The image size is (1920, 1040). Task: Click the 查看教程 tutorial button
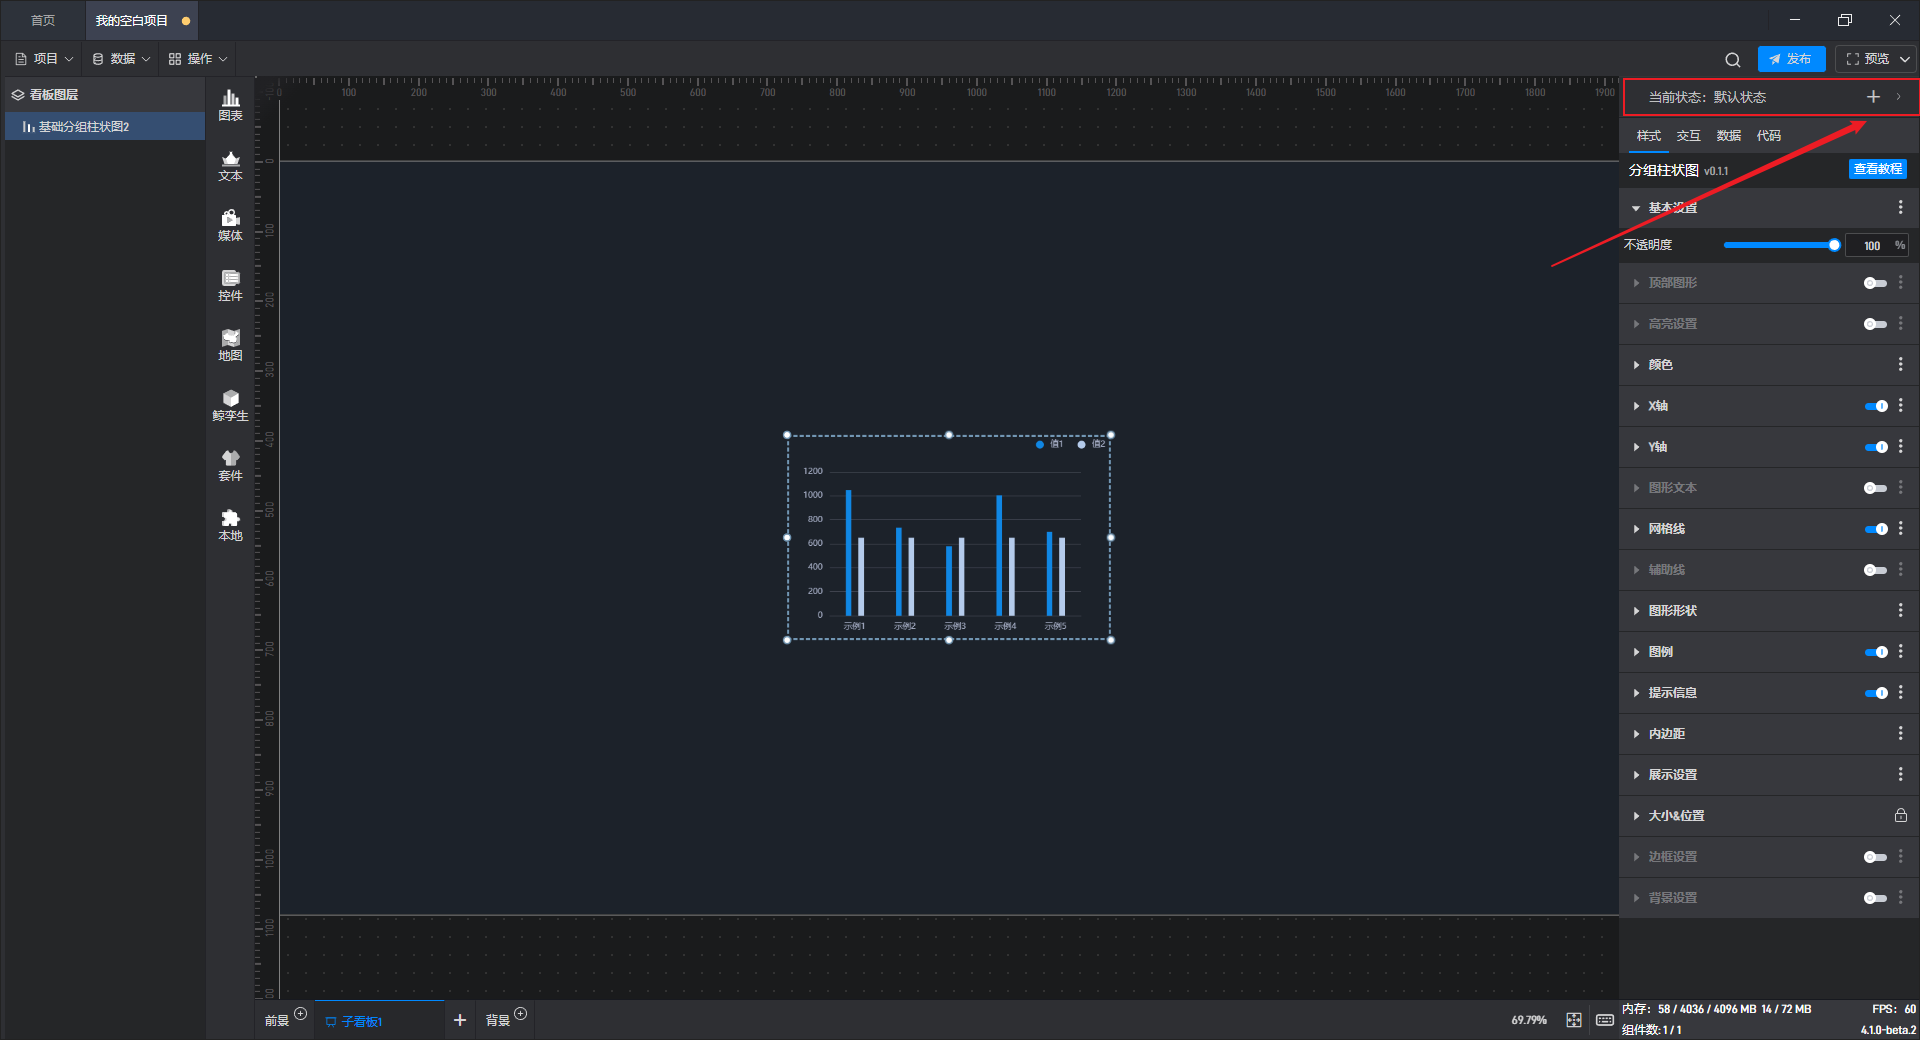[1877, 169]
